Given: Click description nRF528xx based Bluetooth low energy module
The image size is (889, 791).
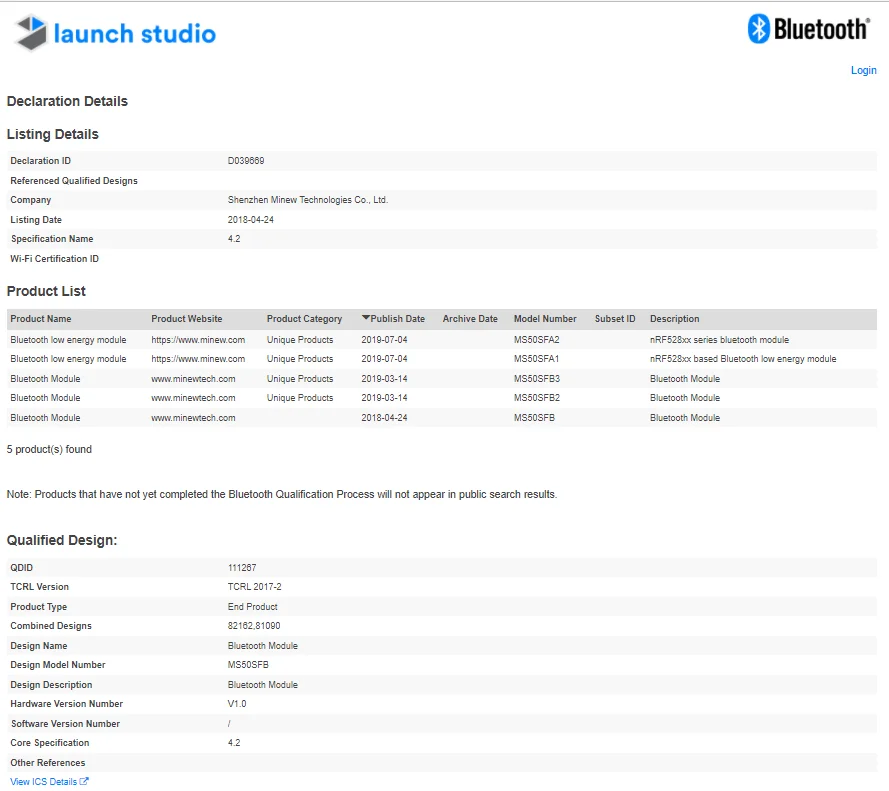Looking at the screenshot, I should (x=743, y=359).
